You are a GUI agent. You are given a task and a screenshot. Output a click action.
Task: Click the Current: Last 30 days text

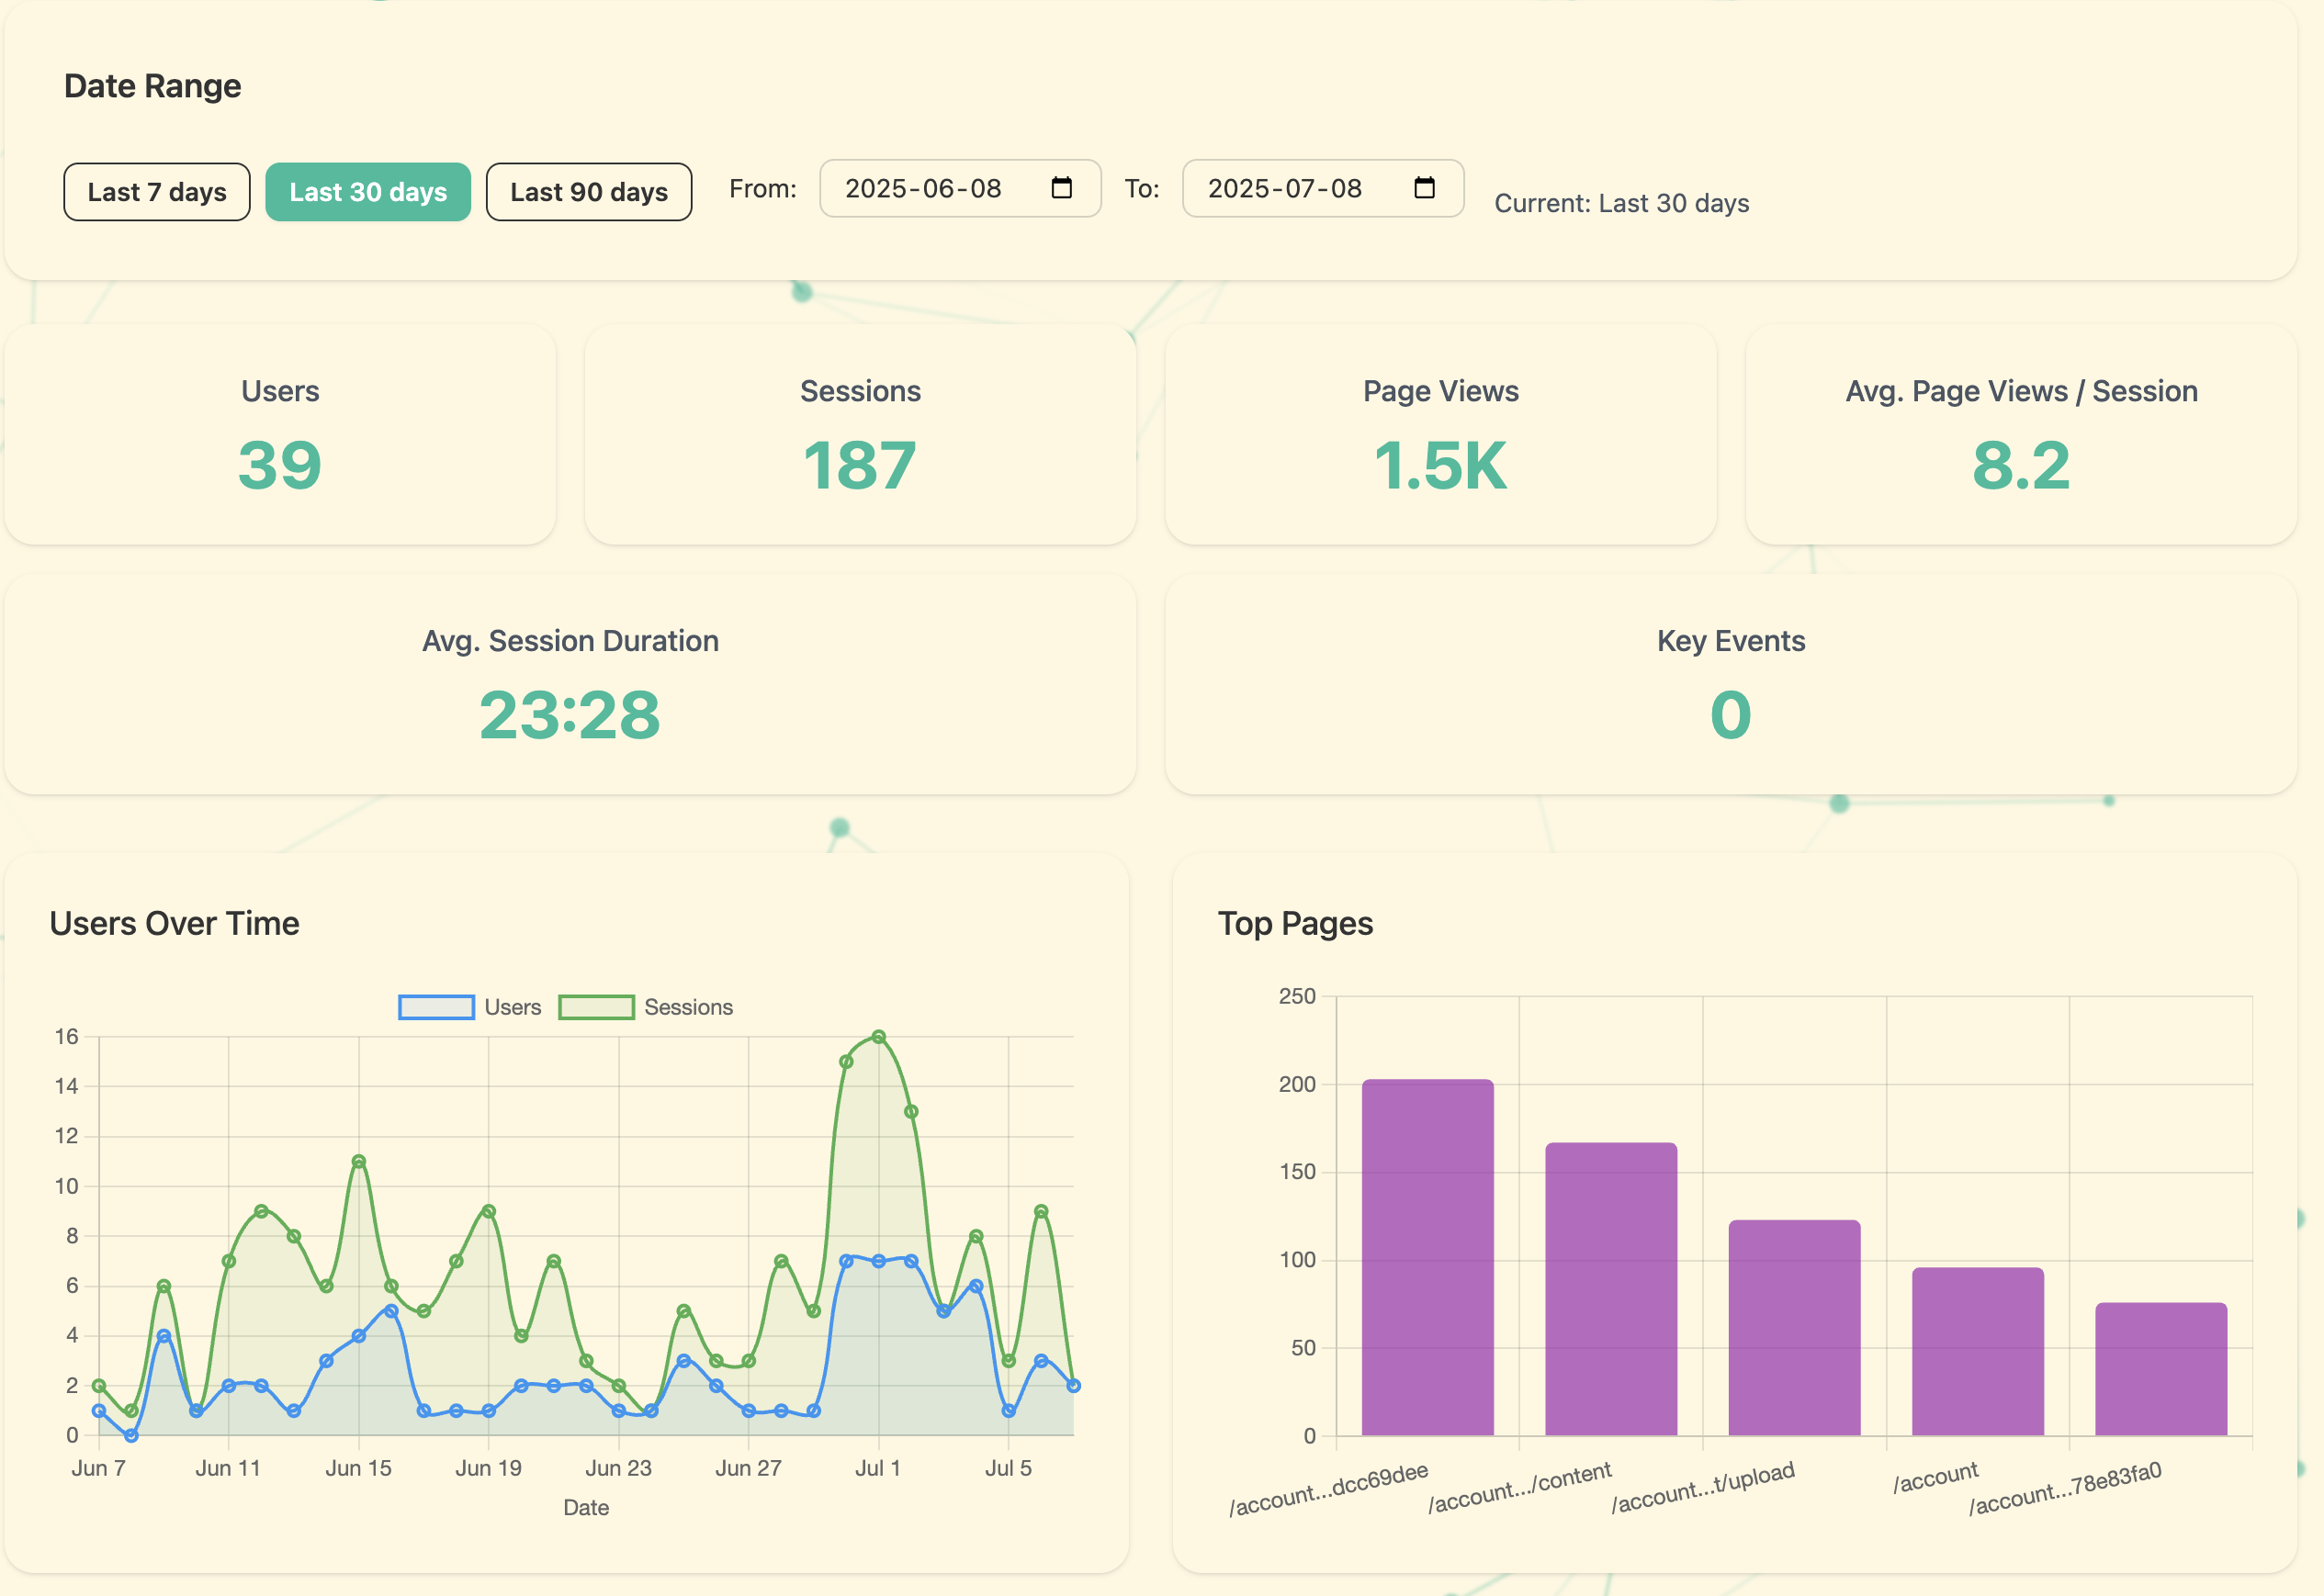[x=1622, y=203]
